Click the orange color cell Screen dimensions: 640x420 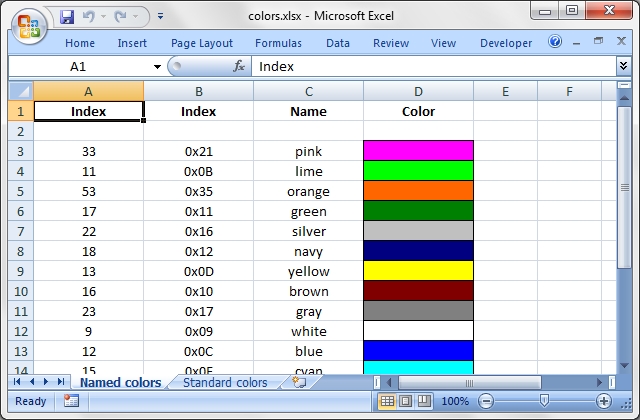(x=418, y=191)
